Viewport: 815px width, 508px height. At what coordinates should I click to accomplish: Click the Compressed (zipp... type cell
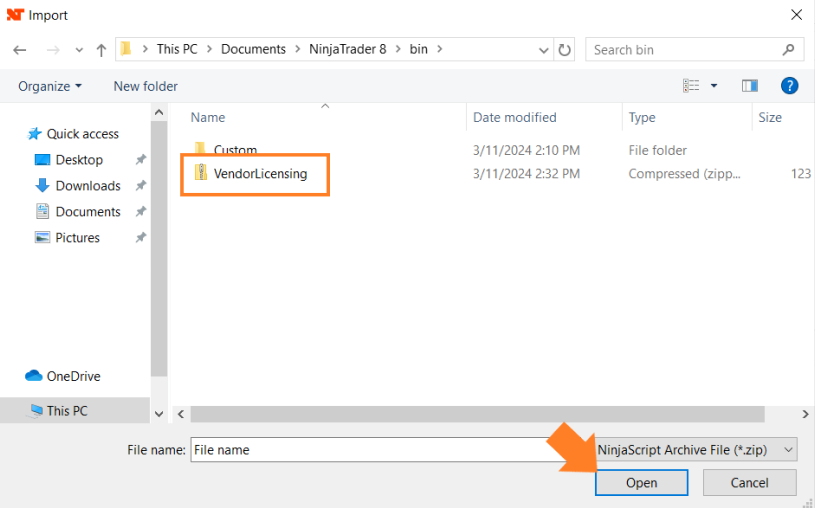tap(684, 174)
